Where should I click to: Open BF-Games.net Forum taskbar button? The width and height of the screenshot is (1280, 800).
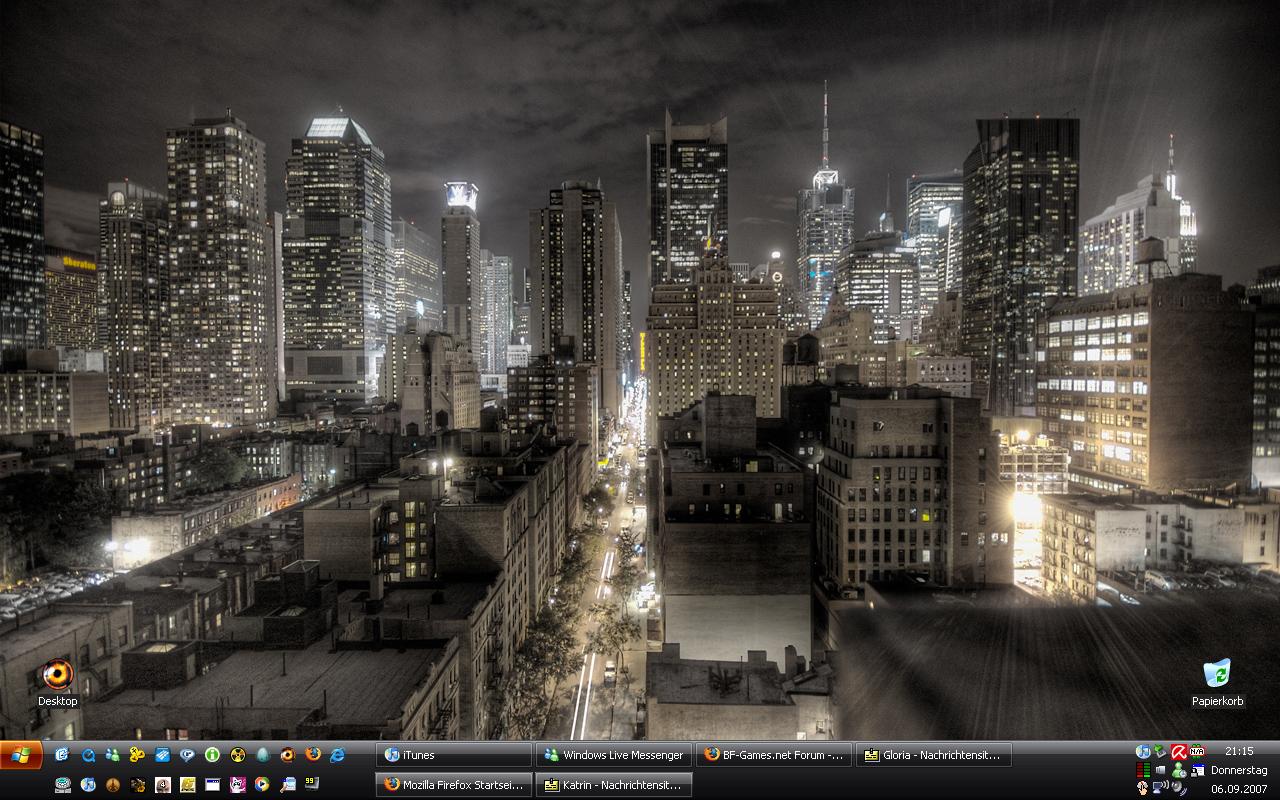coord(774,755)
